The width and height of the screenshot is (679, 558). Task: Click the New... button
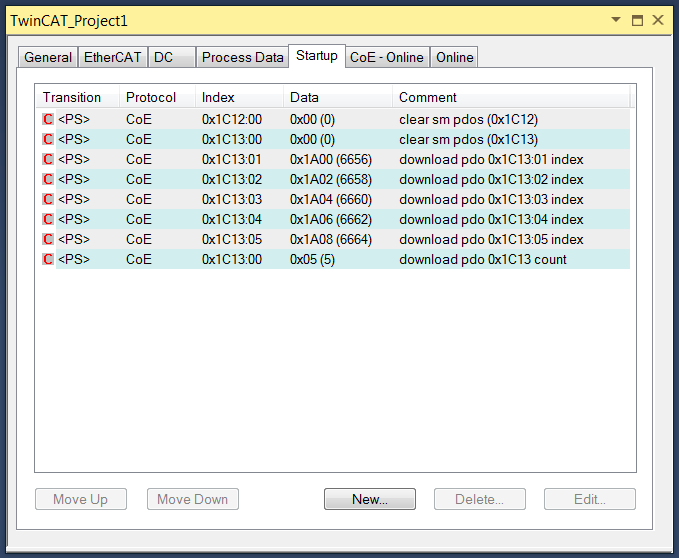[370, 499]
